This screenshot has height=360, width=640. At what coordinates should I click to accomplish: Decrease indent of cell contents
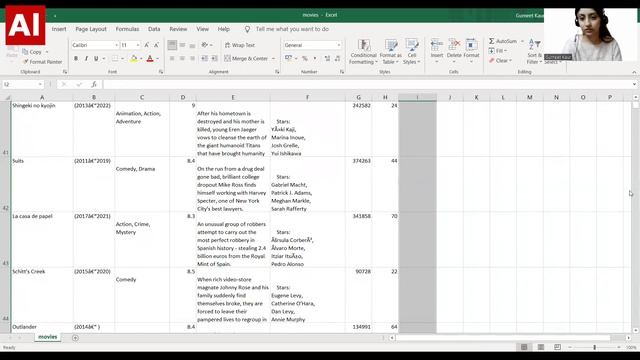pos(204,59)
